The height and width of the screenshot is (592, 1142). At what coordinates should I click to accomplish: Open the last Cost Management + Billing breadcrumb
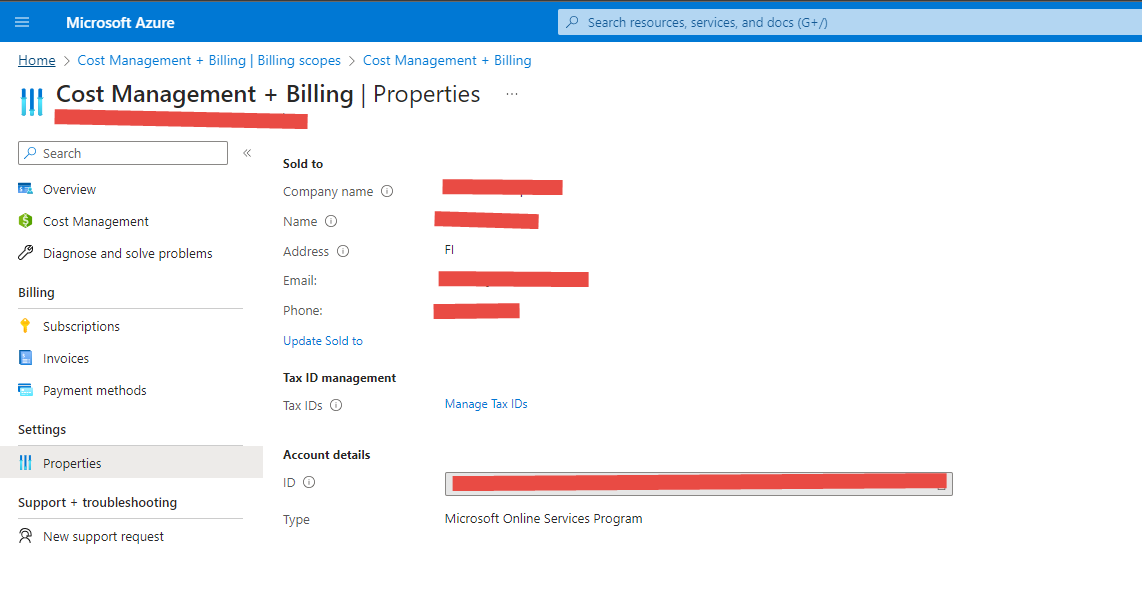tap(447, 60)
